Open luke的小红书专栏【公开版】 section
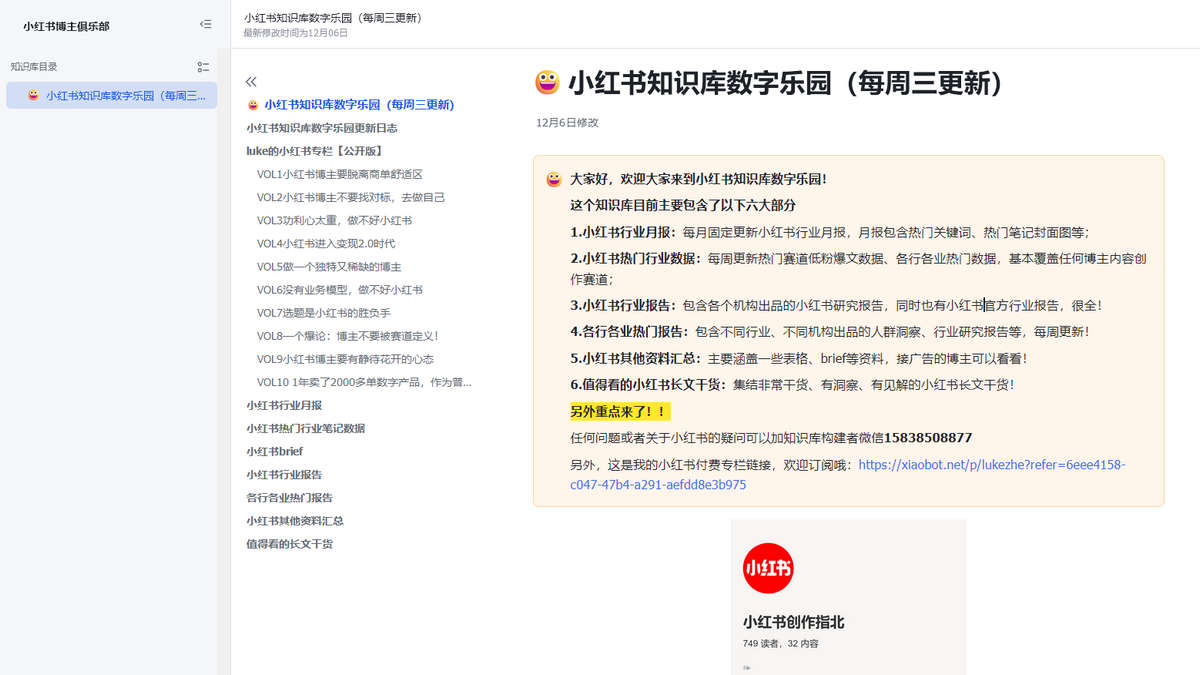Image resolution: width=1200 pixels, height=675 pixels. pyautogui.click(x=315, y=151)
